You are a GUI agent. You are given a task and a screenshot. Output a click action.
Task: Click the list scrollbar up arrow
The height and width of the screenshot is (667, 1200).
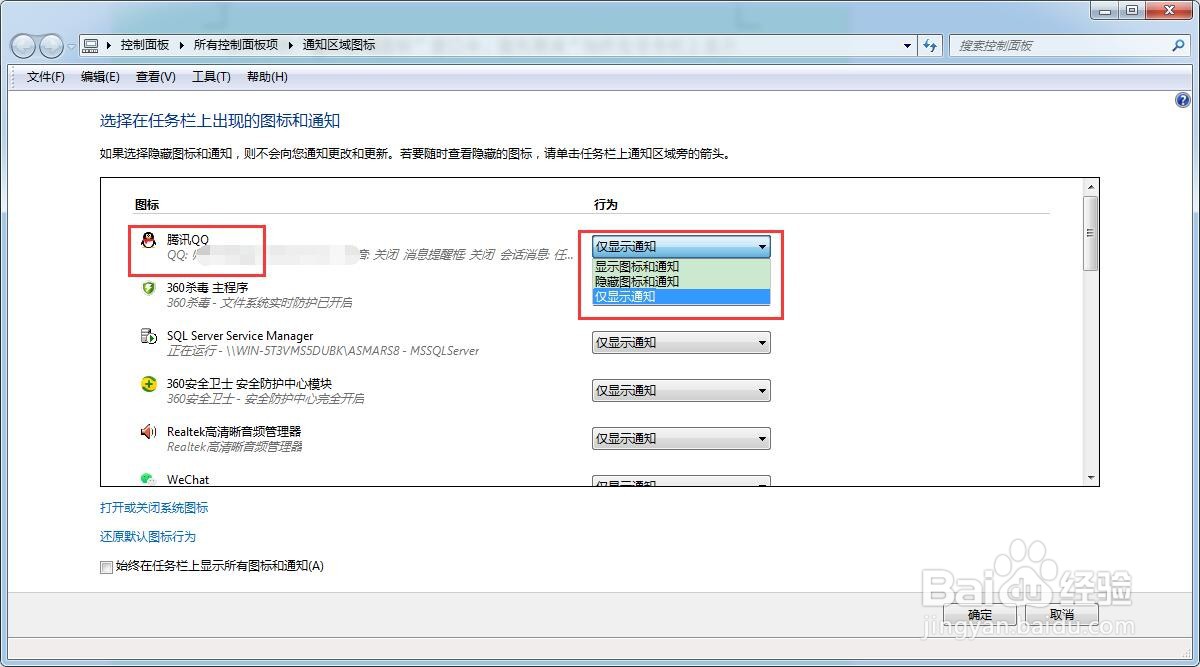1090,187
